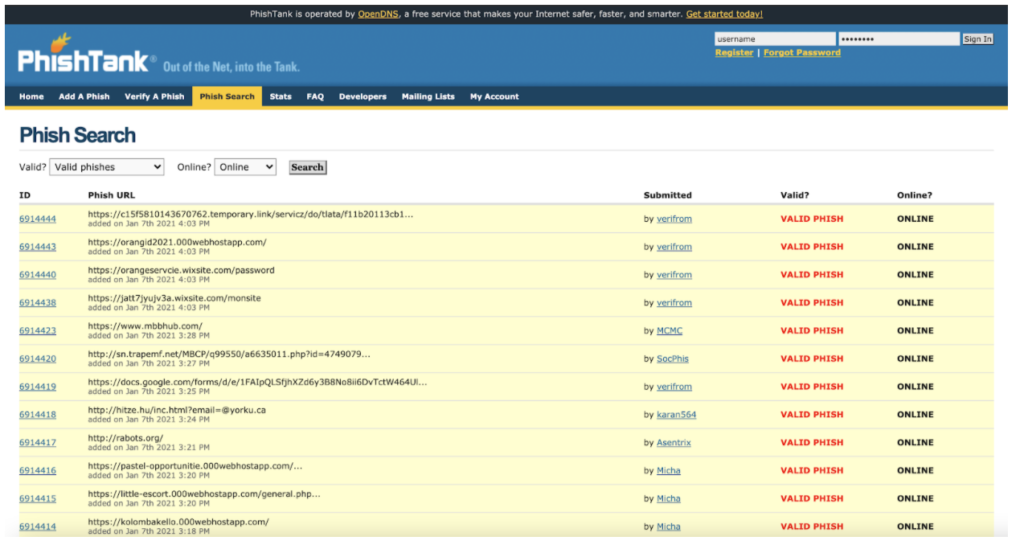Select the orangid2021.000webhostapp.com URL text
Screen dimensions: 1024x553
pyautogui.click(x=177, y=243)
